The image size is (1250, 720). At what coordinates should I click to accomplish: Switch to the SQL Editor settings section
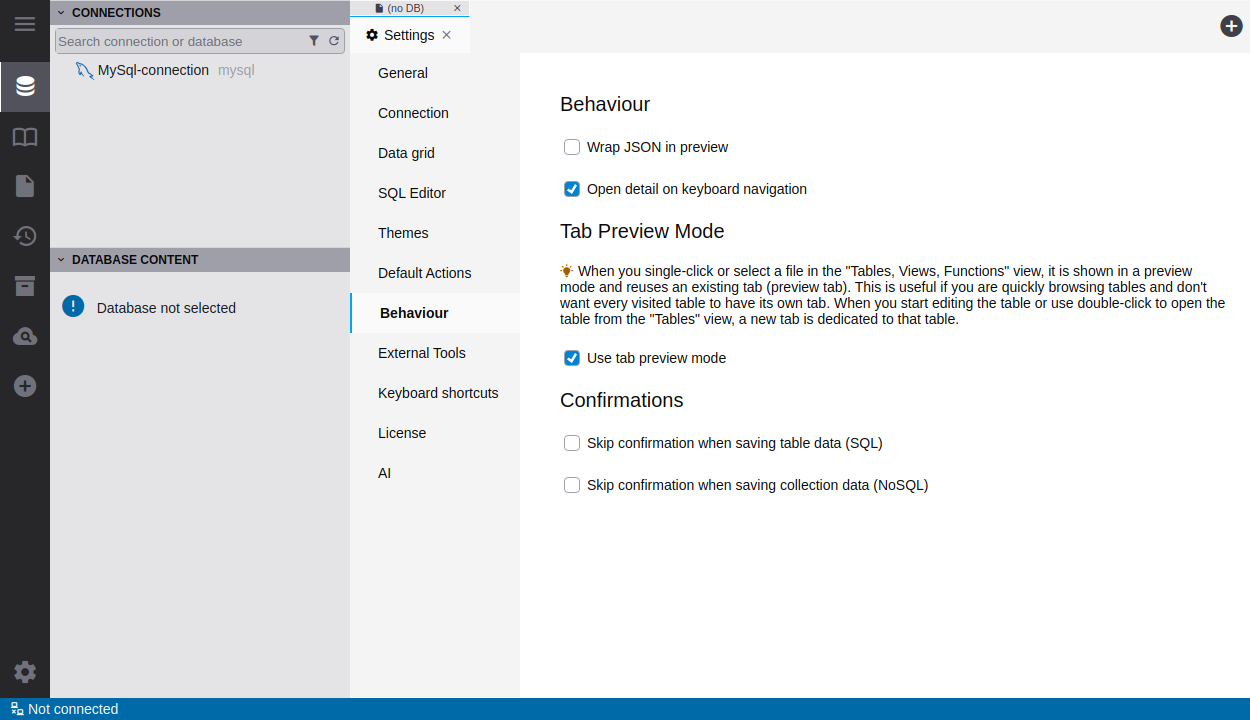coord(412,193)
